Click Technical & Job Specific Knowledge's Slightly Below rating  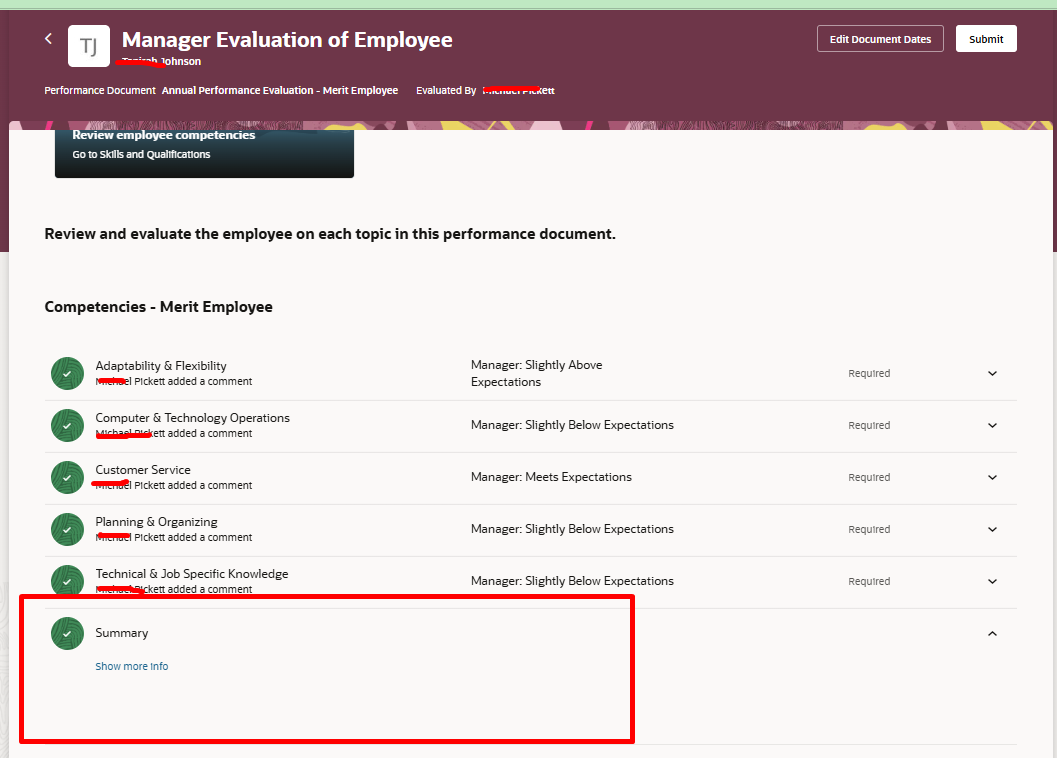point(572,581)
